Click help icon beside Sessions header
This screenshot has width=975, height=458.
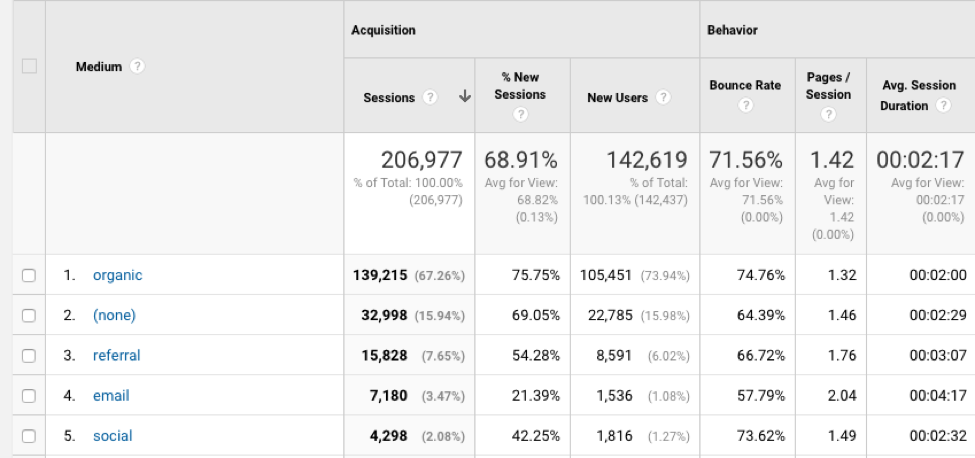[430, 98]
